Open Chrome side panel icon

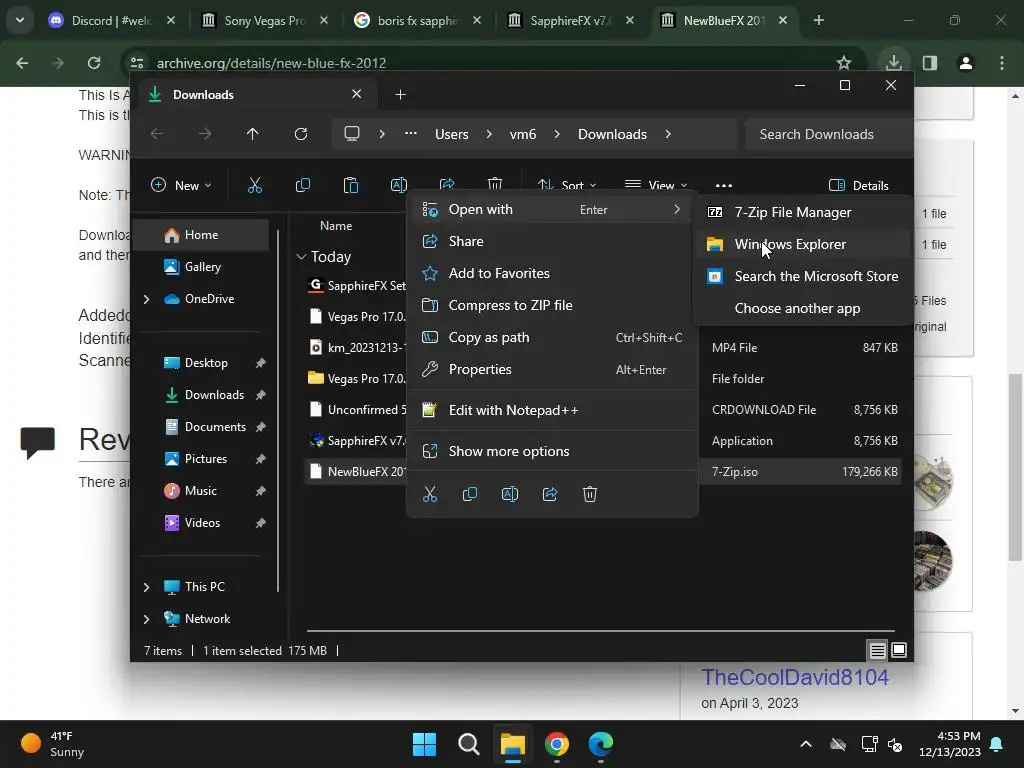click(930, 63)
